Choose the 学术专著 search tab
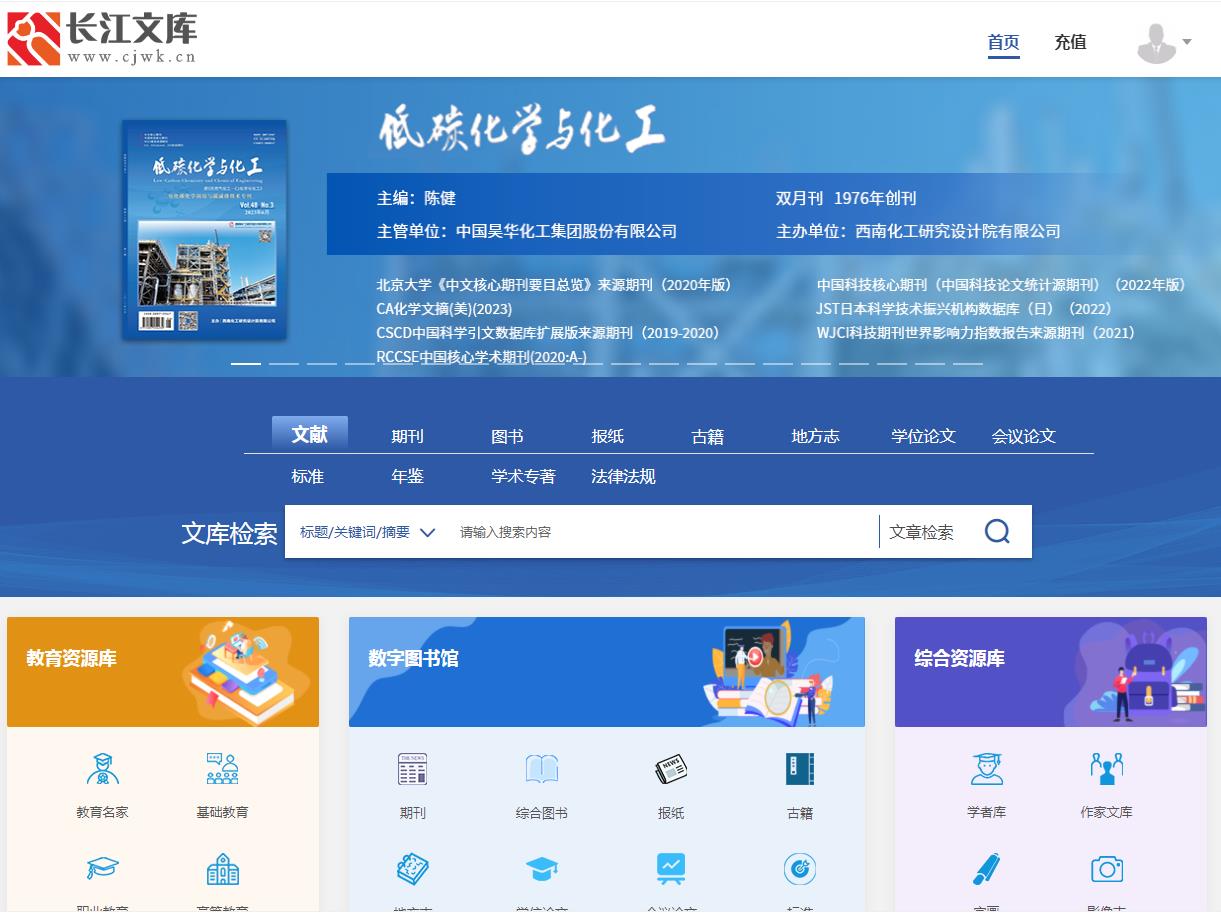 [x=524, y=476]
